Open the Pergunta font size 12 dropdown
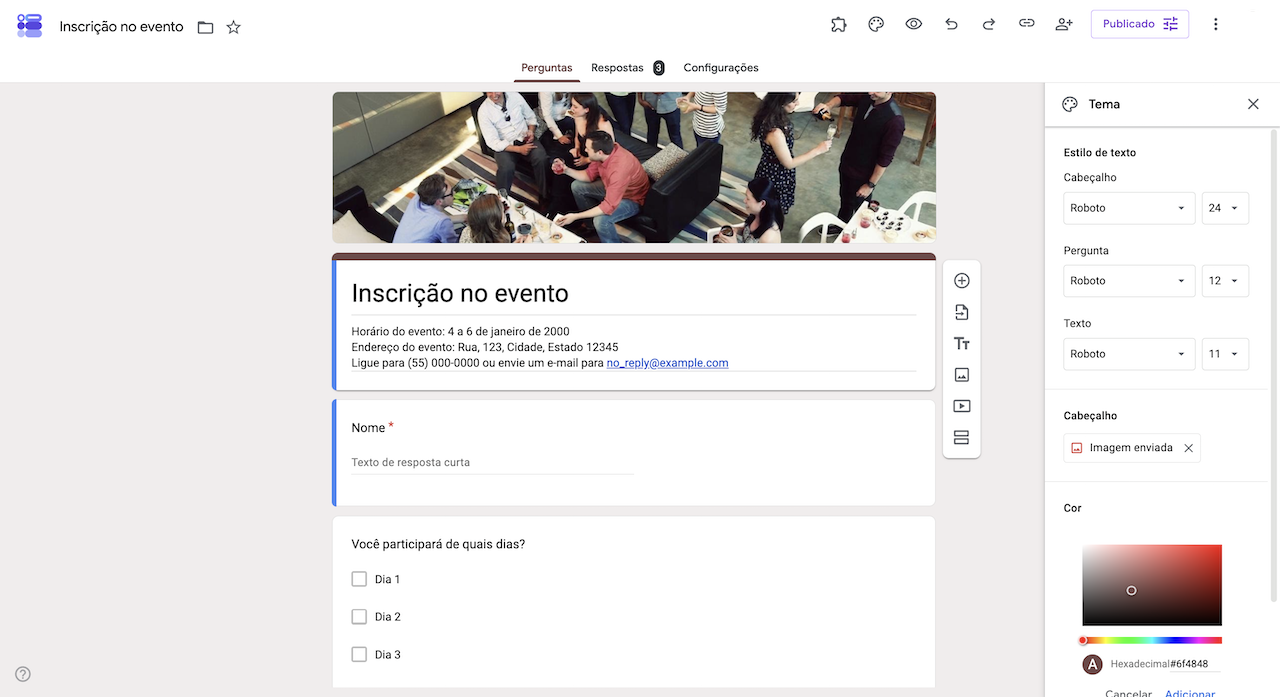Image resolution: width=1280 pixels, height=697 pixels. (x=1225, y=281)
